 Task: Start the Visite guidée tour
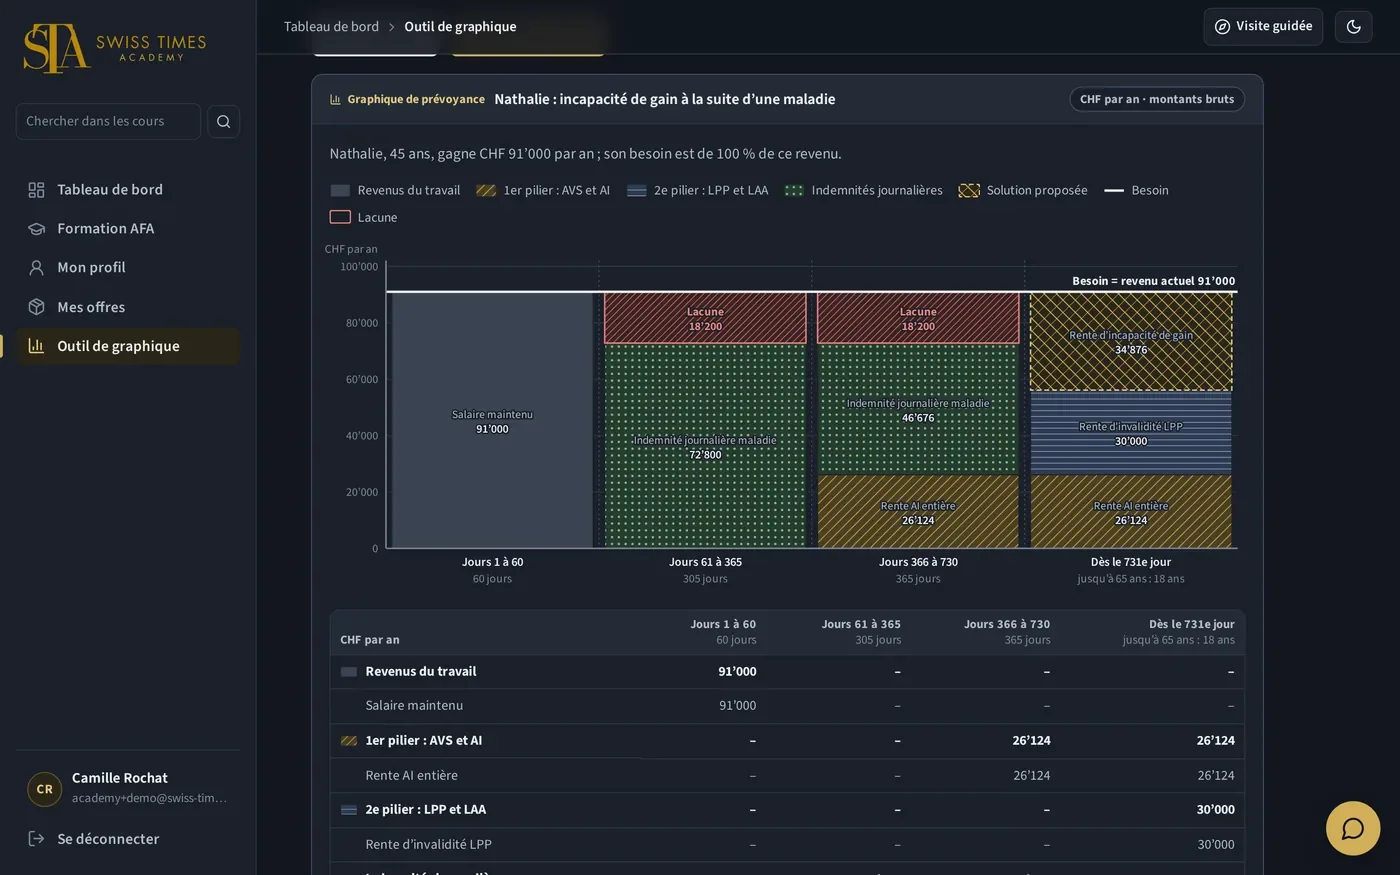pyautogui.click(x=1263, y=27)
